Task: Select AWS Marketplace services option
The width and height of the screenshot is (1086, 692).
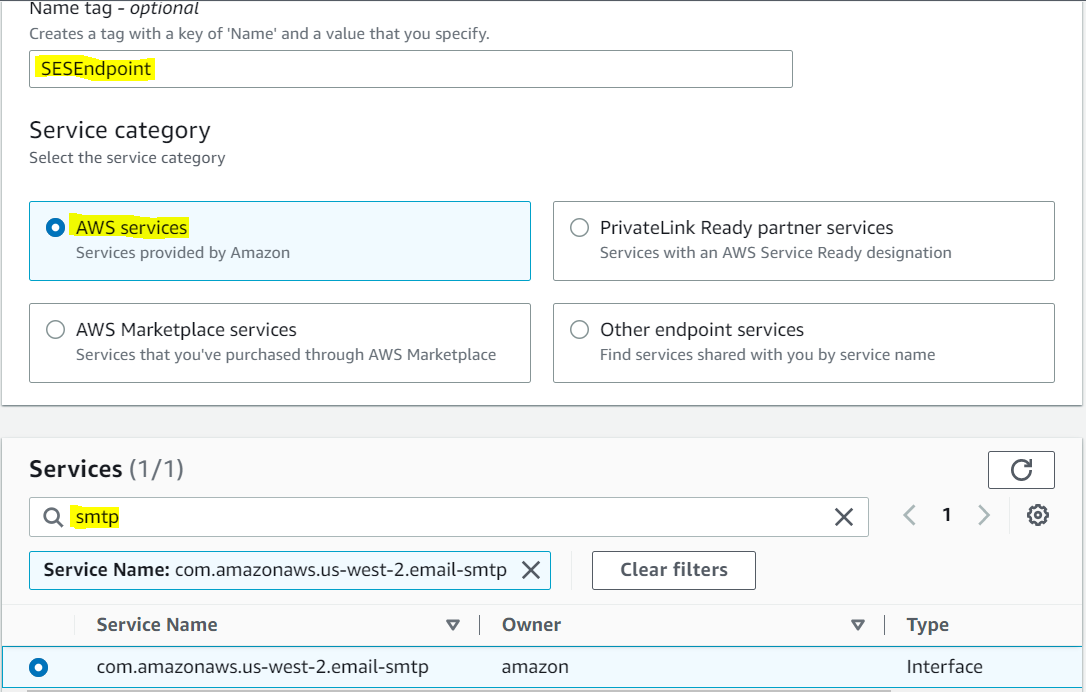Action: click(57, 330)
